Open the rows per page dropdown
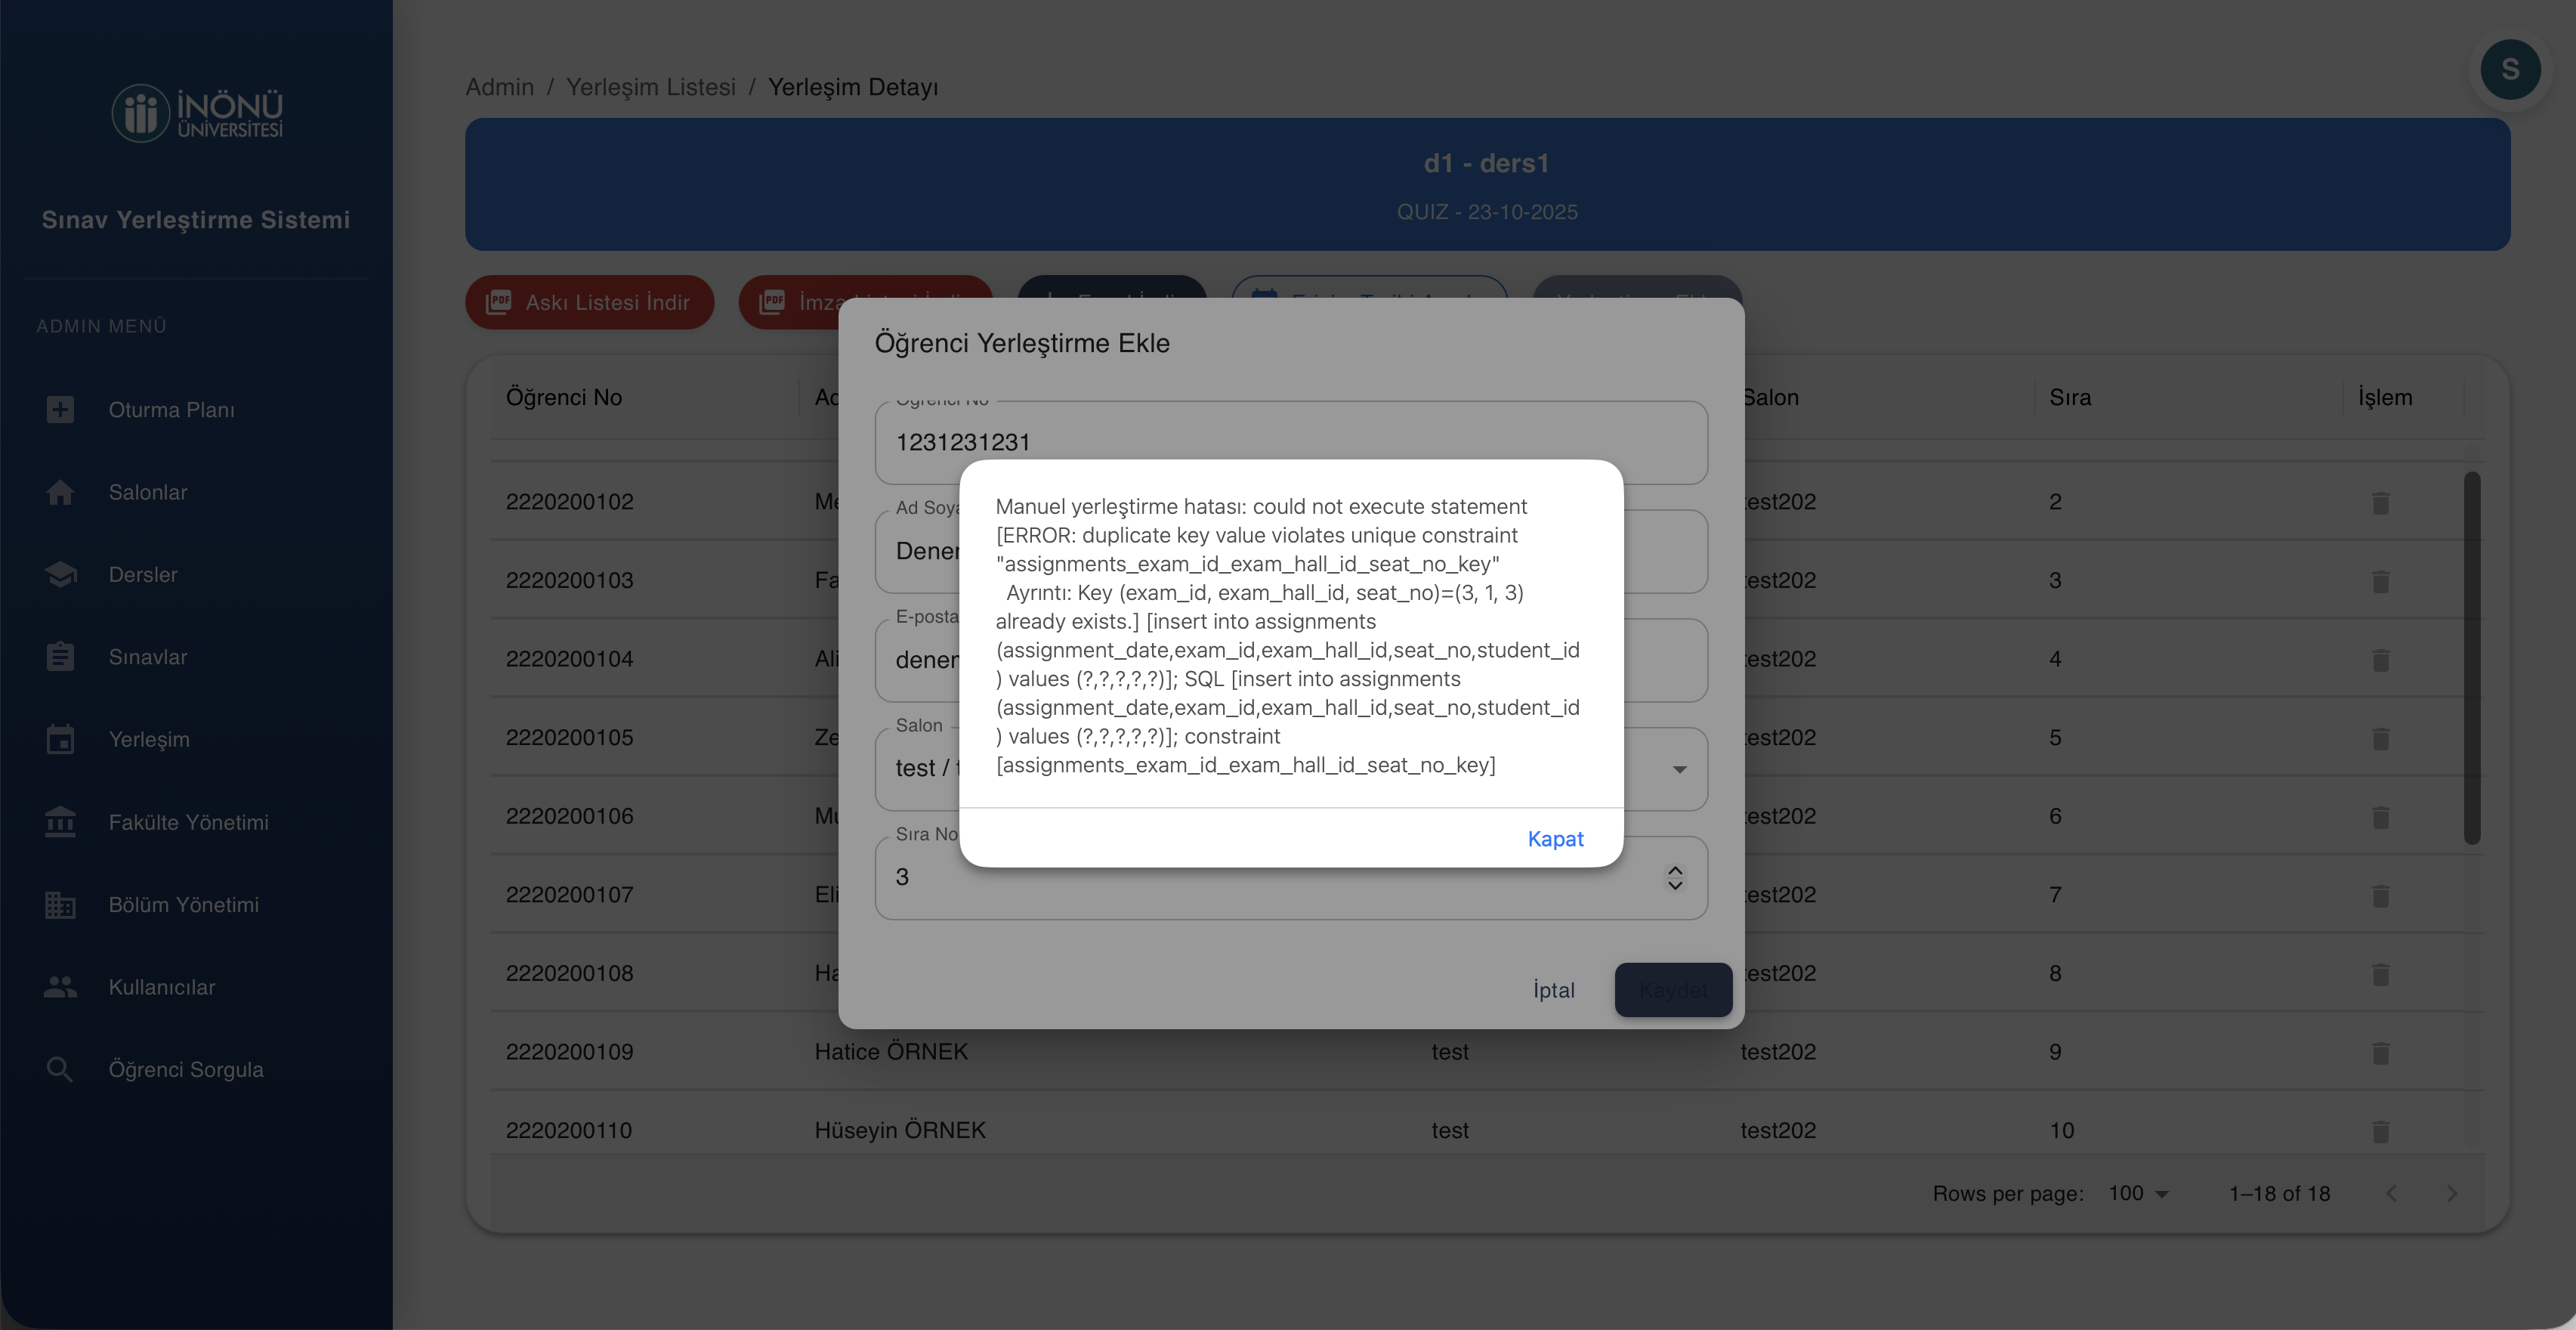The height and width of the screenshot is (1330, 2576). [x=2138, y=1193]
